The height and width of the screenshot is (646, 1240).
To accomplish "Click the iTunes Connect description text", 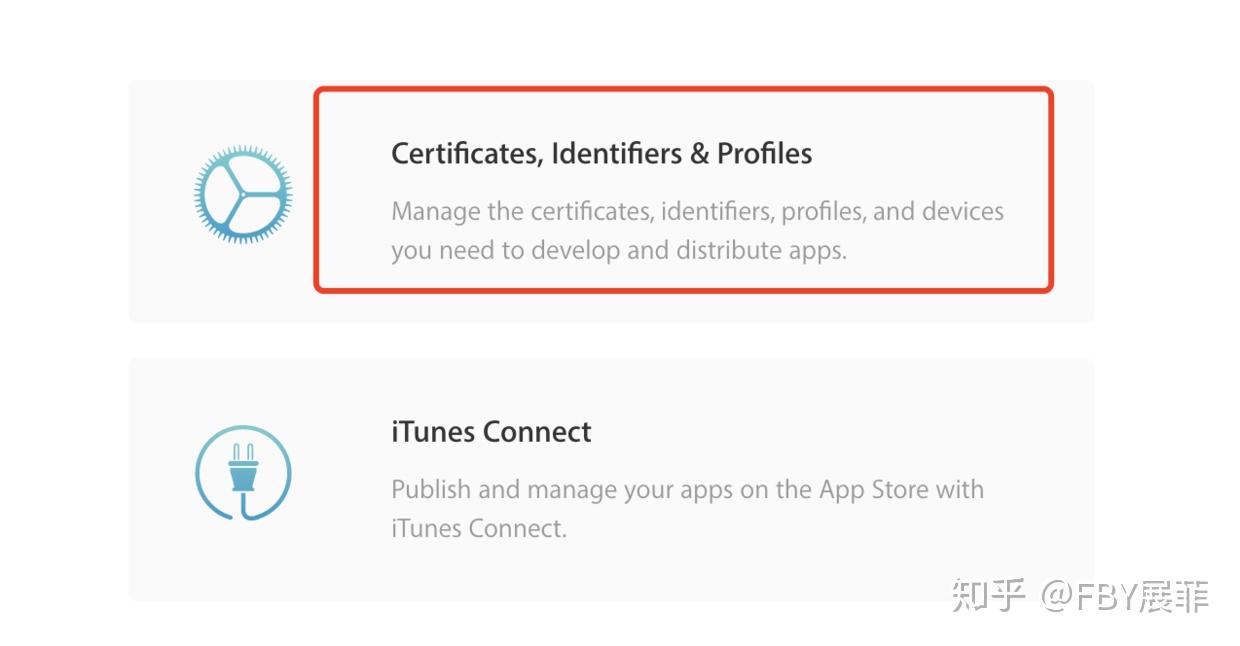I will 687,508.
